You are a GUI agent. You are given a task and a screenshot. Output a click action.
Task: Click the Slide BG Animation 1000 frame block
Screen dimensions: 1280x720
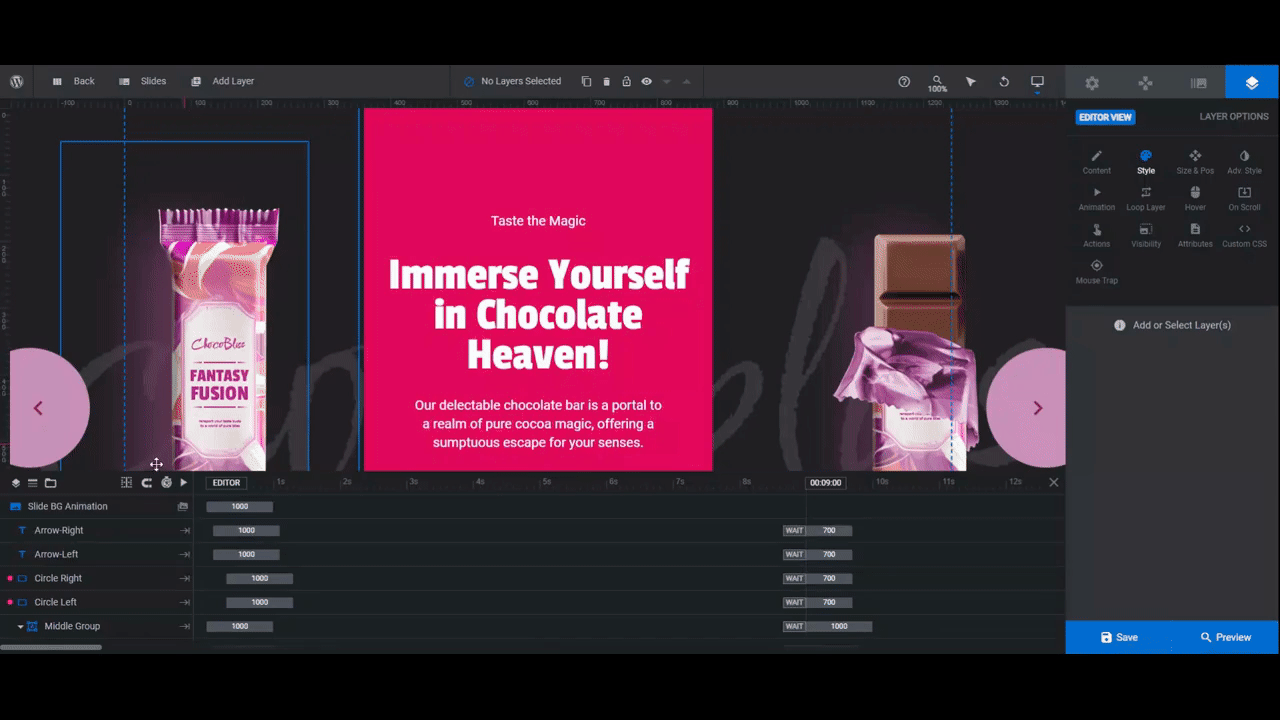(x=240, y=507)
